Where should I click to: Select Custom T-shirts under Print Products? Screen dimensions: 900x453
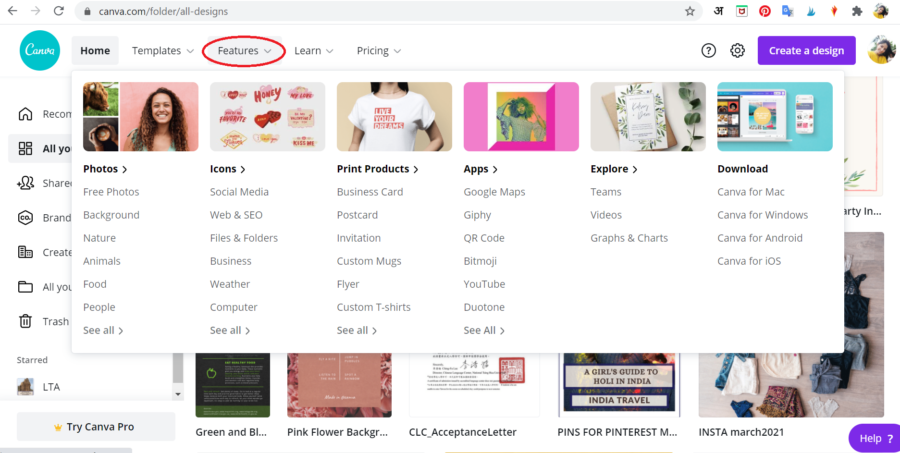pos(373,307)
